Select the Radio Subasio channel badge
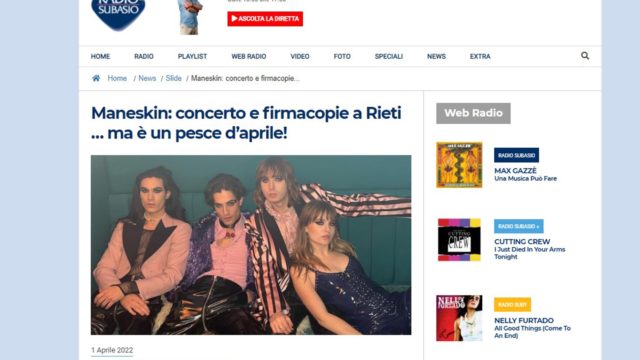Image resolution: width=640 pixels, height=360 pixels. 516,155
